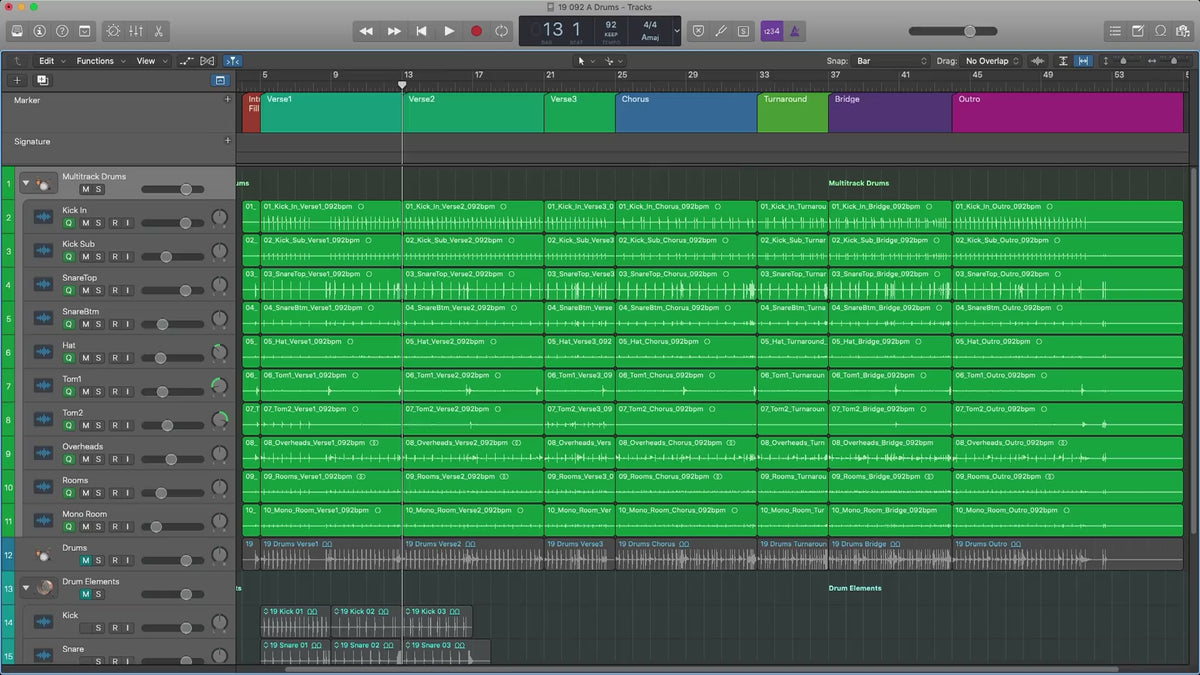Open the Mixer from the control bar
1200x675 pixels.
point(134,31)
